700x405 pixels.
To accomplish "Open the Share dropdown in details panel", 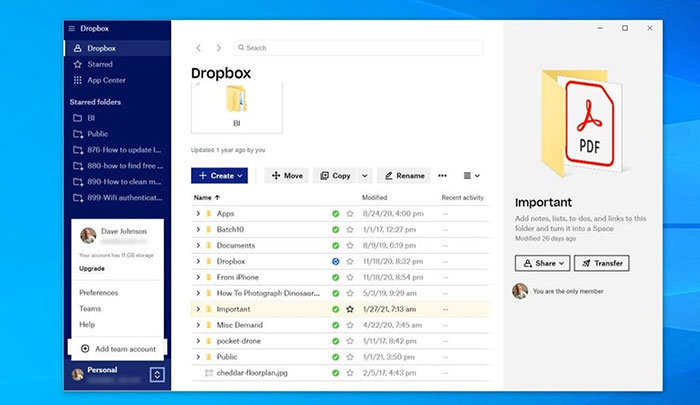I will pos(542,263).
